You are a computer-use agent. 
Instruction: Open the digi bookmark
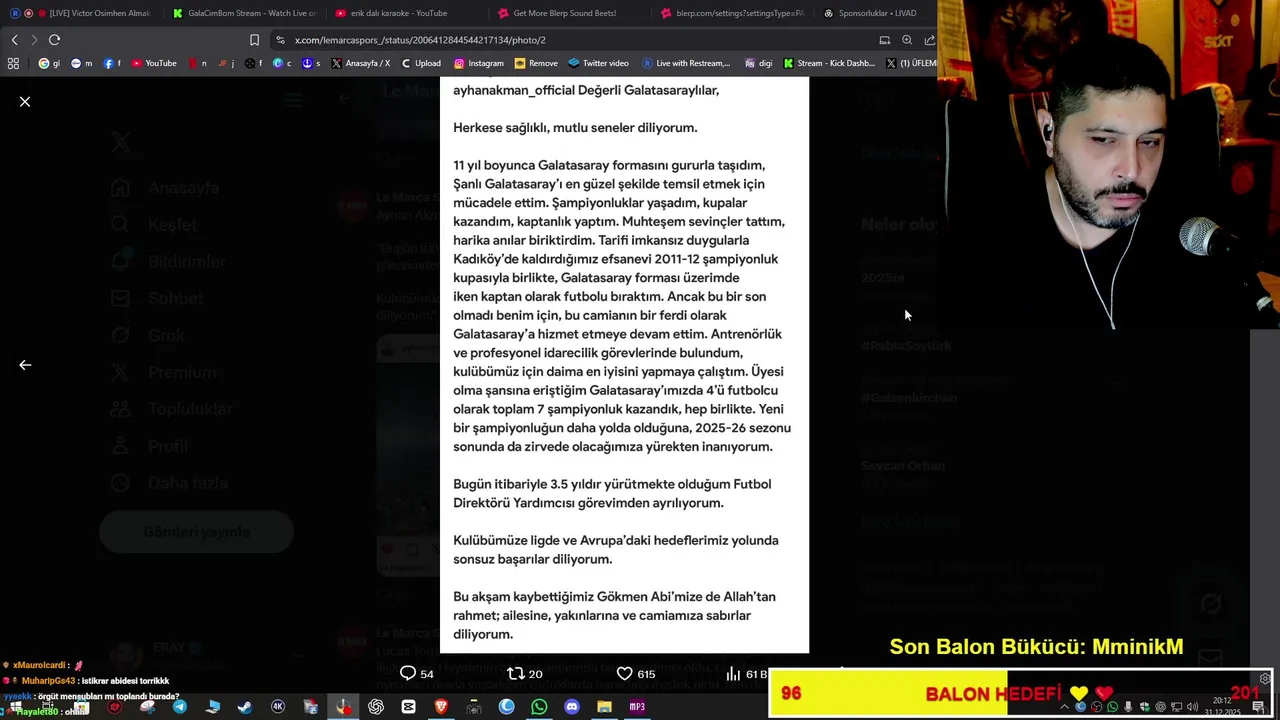click(x=758, y=63)
